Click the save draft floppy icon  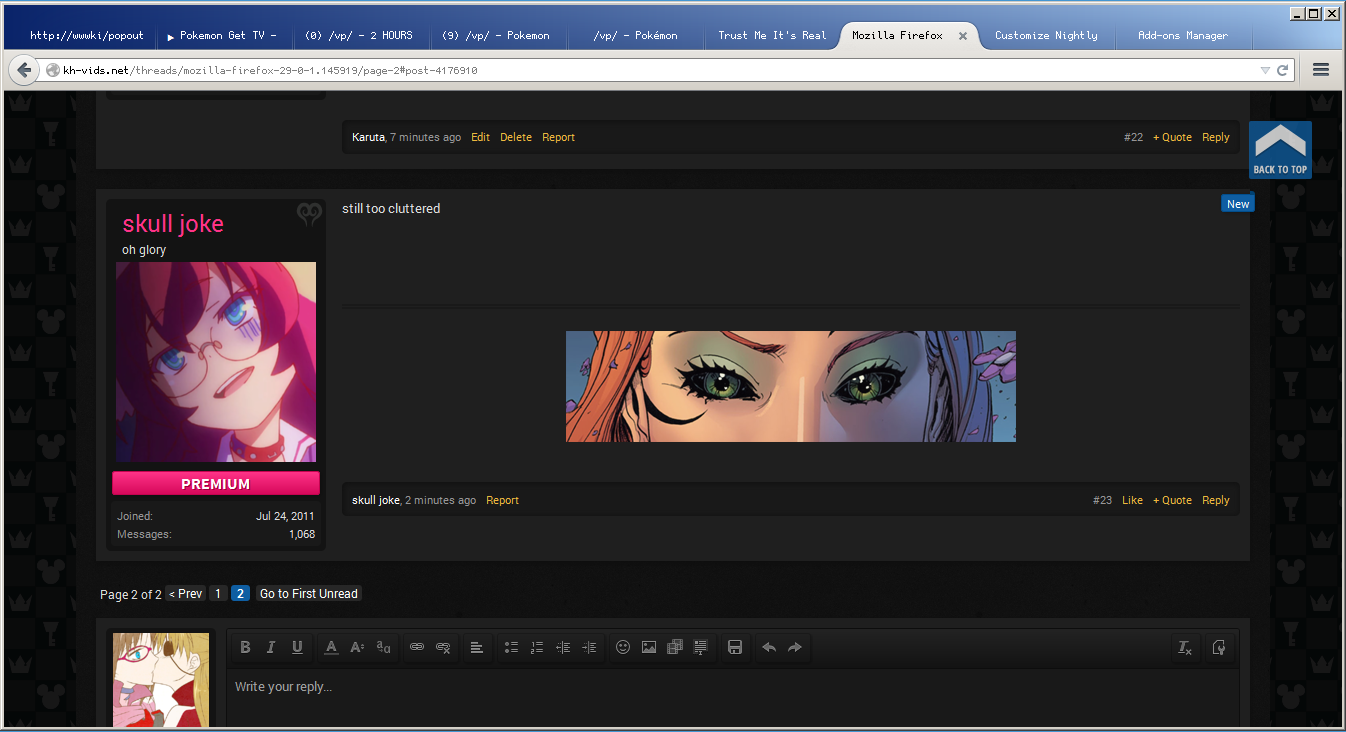(735, 647)
